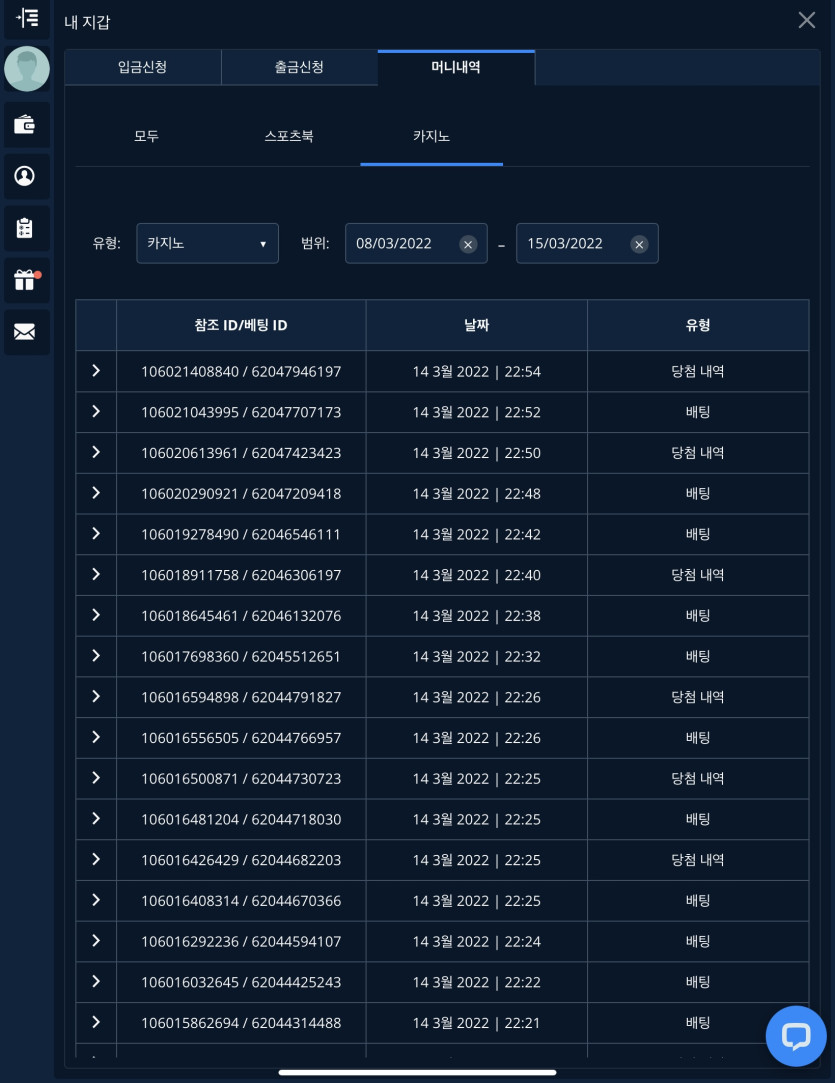
Task: Expand row 106020290921 / 62047209418
Action: [96, 493]
